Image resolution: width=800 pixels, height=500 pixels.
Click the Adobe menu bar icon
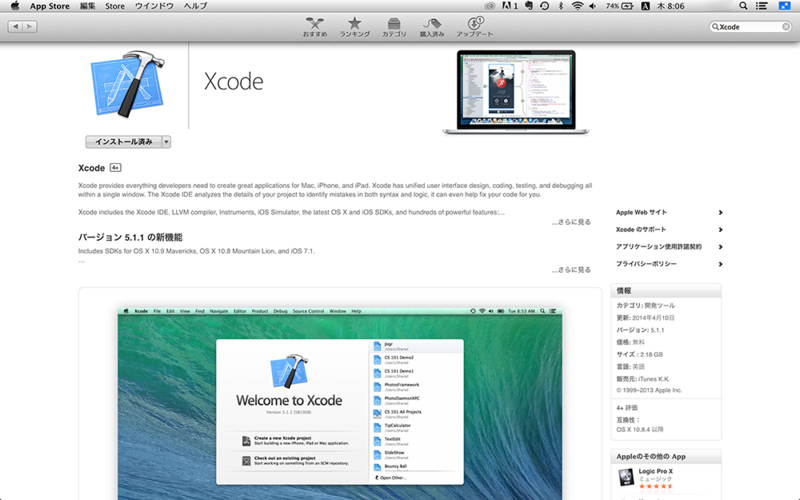point(509,6)
